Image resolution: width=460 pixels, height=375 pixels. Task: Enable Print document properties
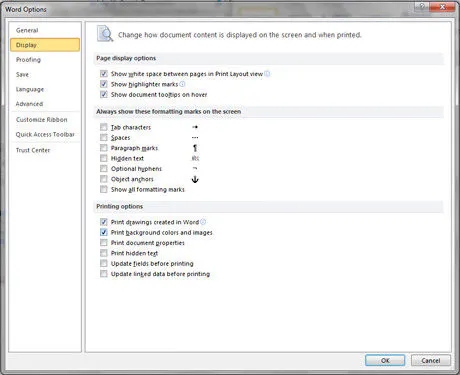[x=104, y=243]
